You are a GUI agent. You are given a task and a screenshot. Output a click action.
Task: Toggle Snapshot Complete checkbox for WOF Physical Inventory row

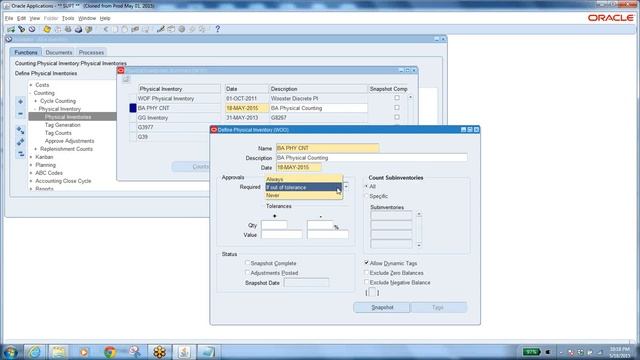[397, 98]
